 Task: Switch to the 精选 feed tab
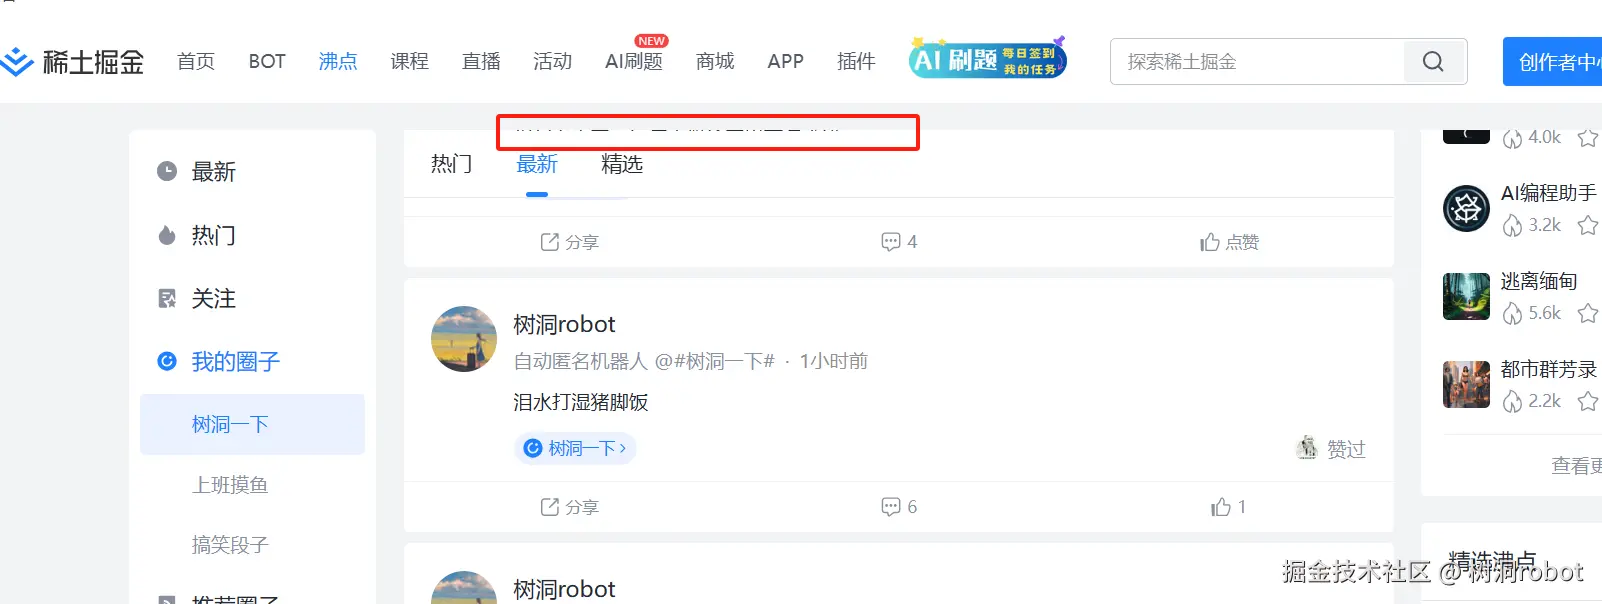[x=622, y=164]
